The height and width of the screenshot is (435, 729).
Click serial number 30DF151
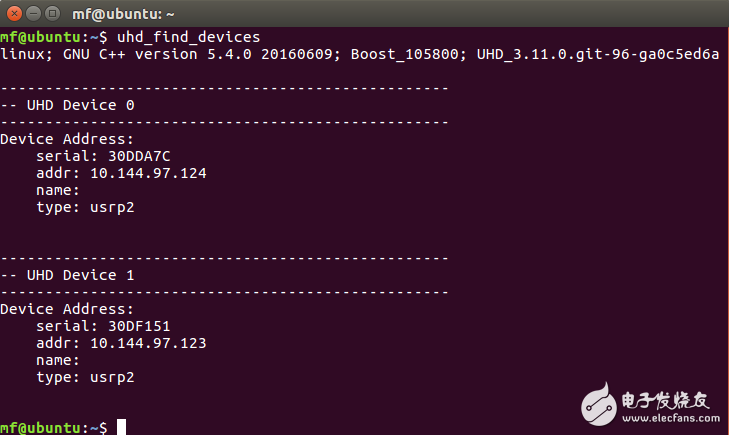[x=130, y=326]
